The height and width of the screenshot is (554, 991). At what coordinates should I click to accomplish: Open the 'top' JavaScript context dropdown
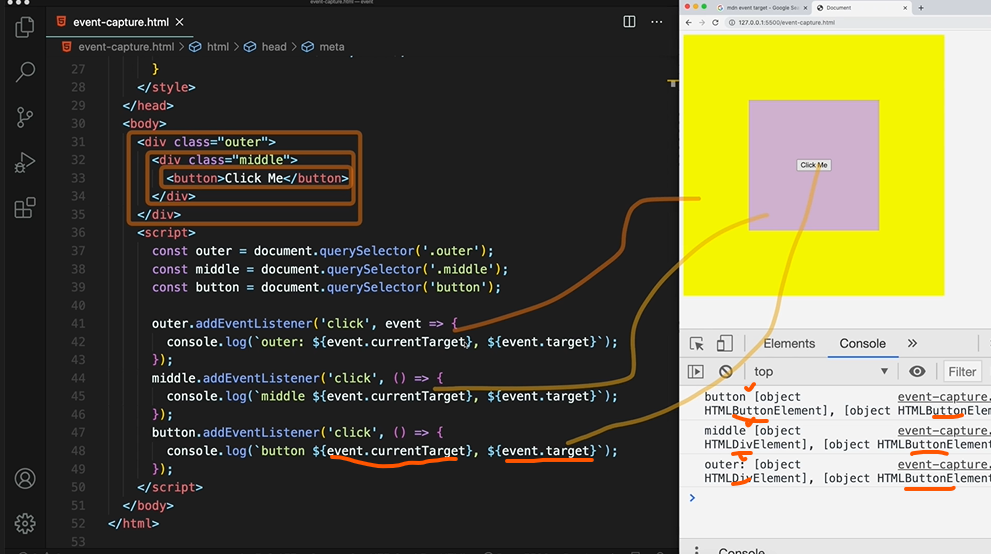pos(820,371)
